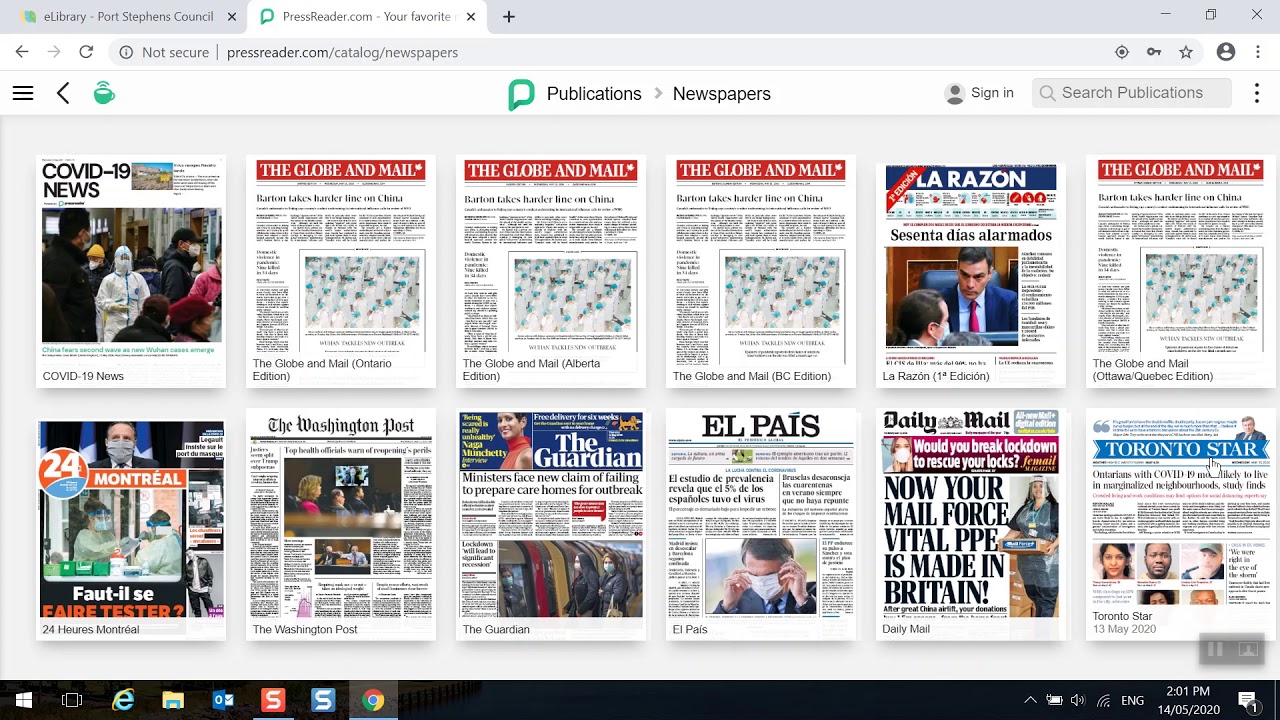1280x720 pixels.
Task: Open the Daily Mail cover
Action: click(x=971, y=524)
